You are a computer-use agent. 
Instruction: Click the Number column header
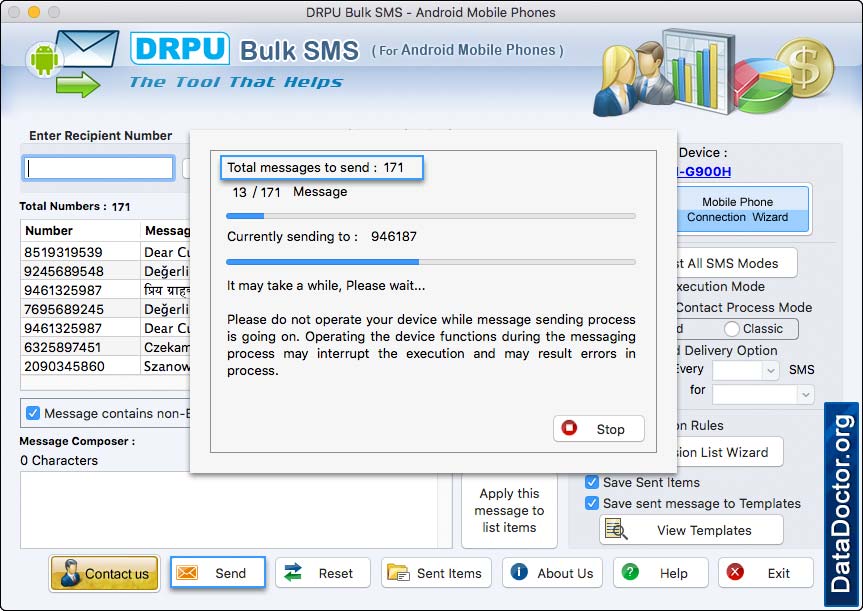tap(80, 231)
